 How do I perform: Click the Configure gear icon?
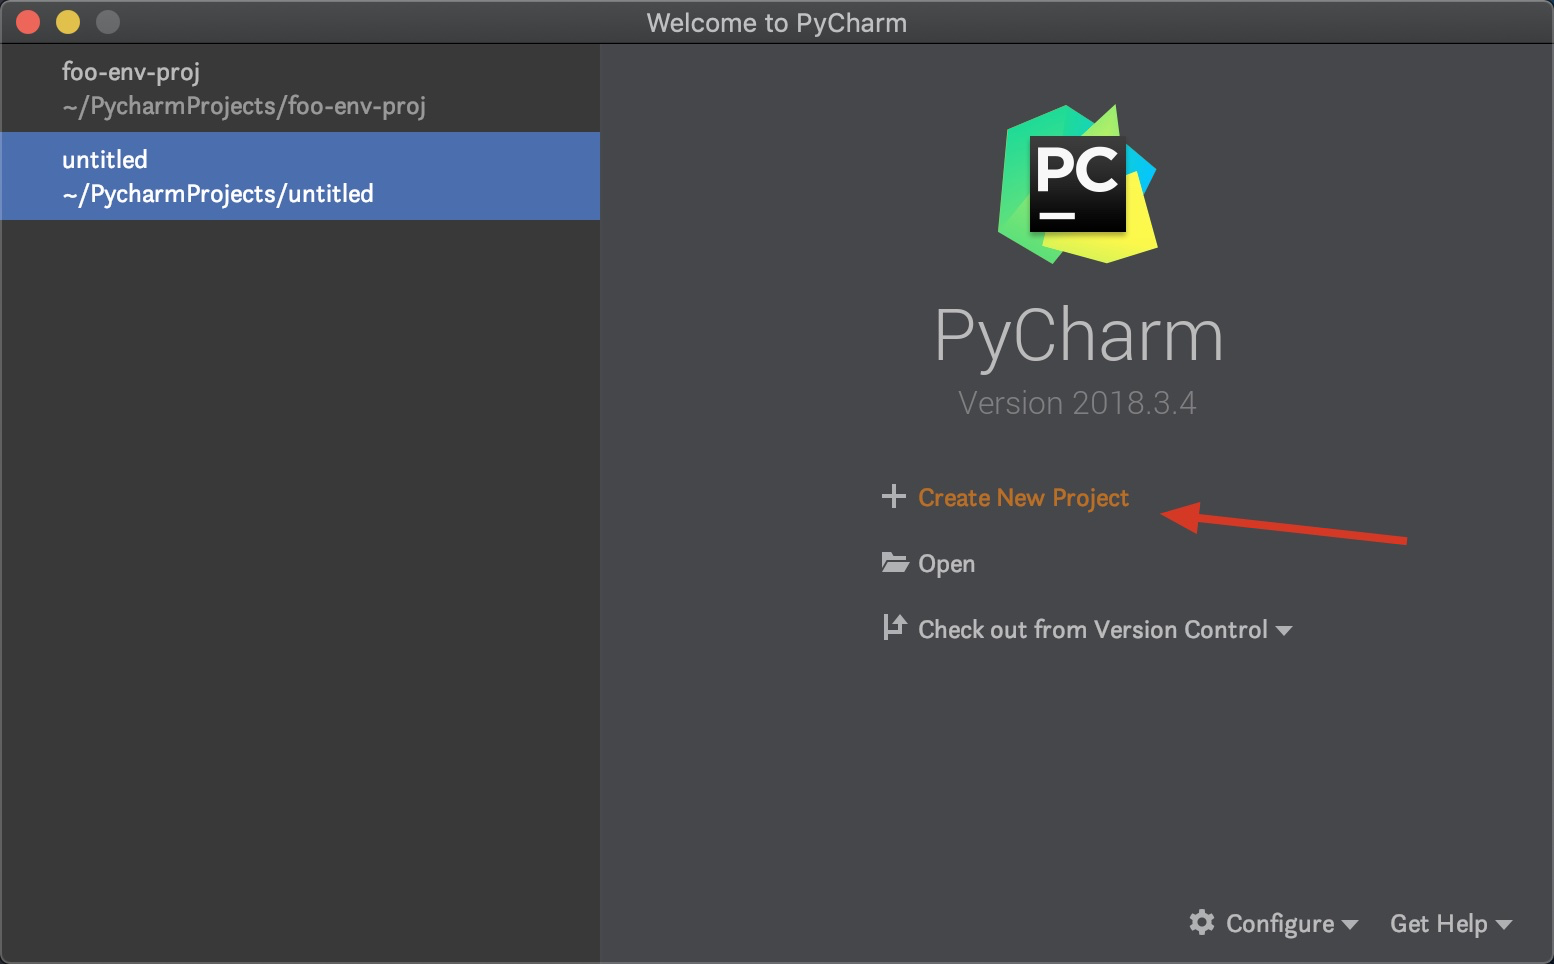coord(1202,922)
